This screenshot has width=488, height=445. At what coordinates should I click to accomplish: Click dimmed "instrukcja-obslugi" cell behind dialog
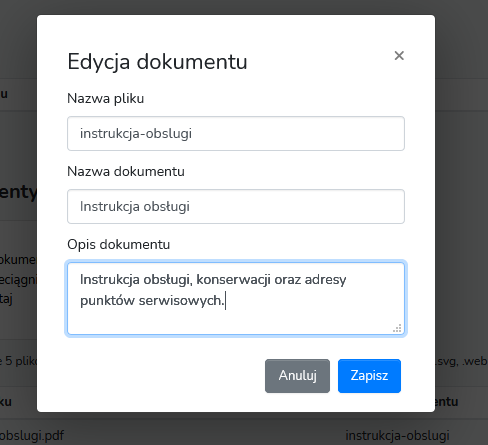[397, 435]
